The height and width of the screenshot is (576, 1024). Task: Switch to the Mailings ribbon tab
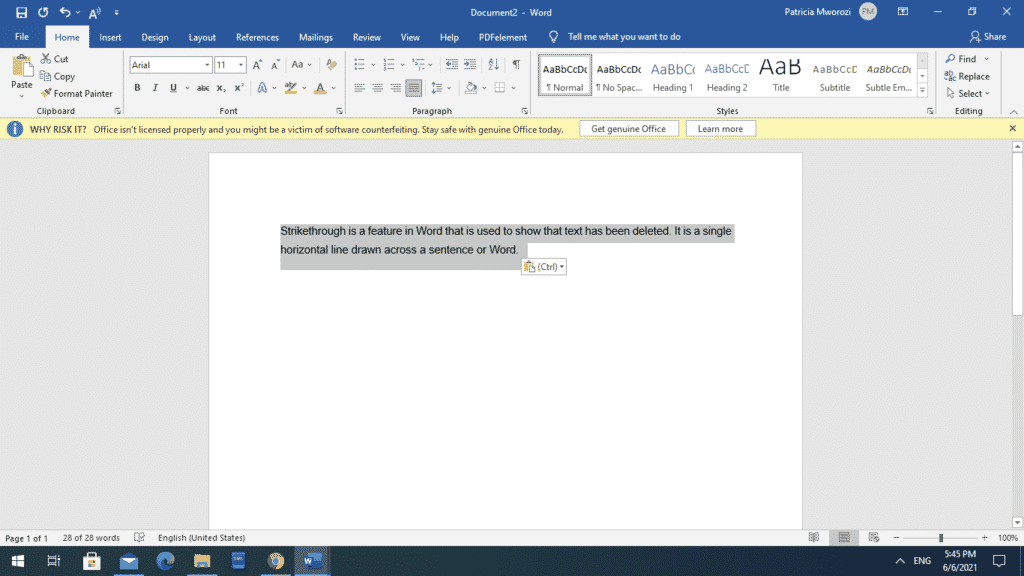click(x=315, y=37)
